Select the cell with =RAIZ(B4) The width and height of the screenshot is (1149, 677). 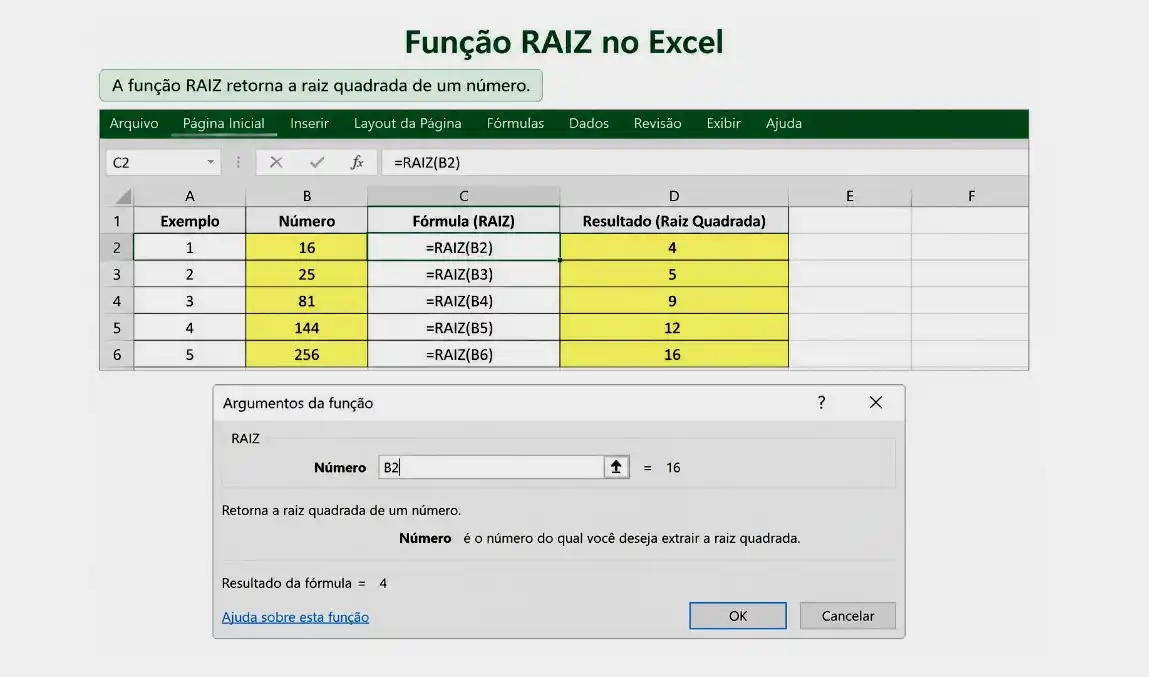coord(463,301)
